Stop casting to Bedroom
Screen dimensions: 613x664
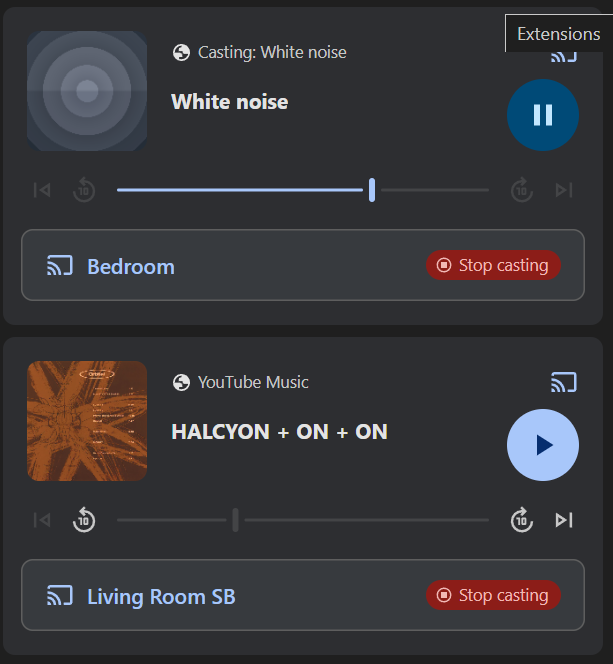[494, 266]
